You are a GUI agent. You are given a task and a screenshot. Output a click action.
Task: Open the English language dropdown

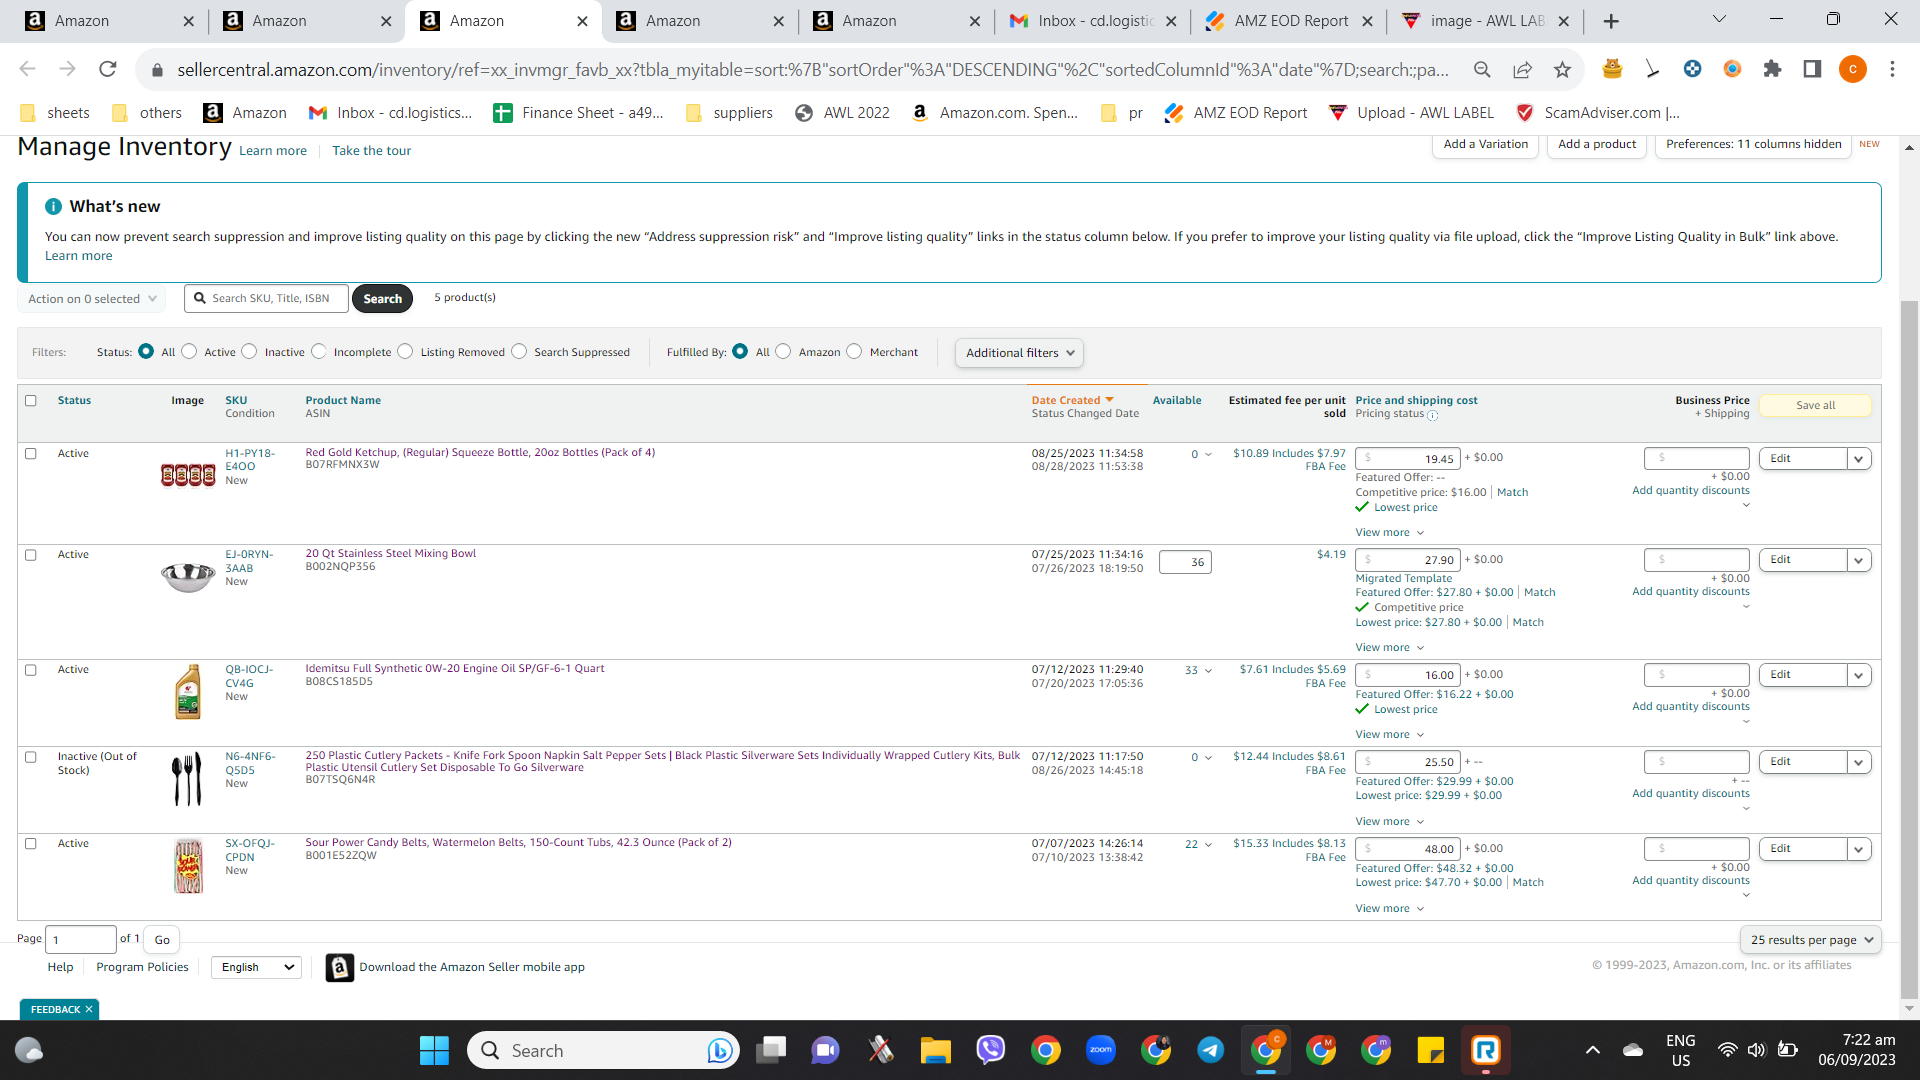coord(257,967)
